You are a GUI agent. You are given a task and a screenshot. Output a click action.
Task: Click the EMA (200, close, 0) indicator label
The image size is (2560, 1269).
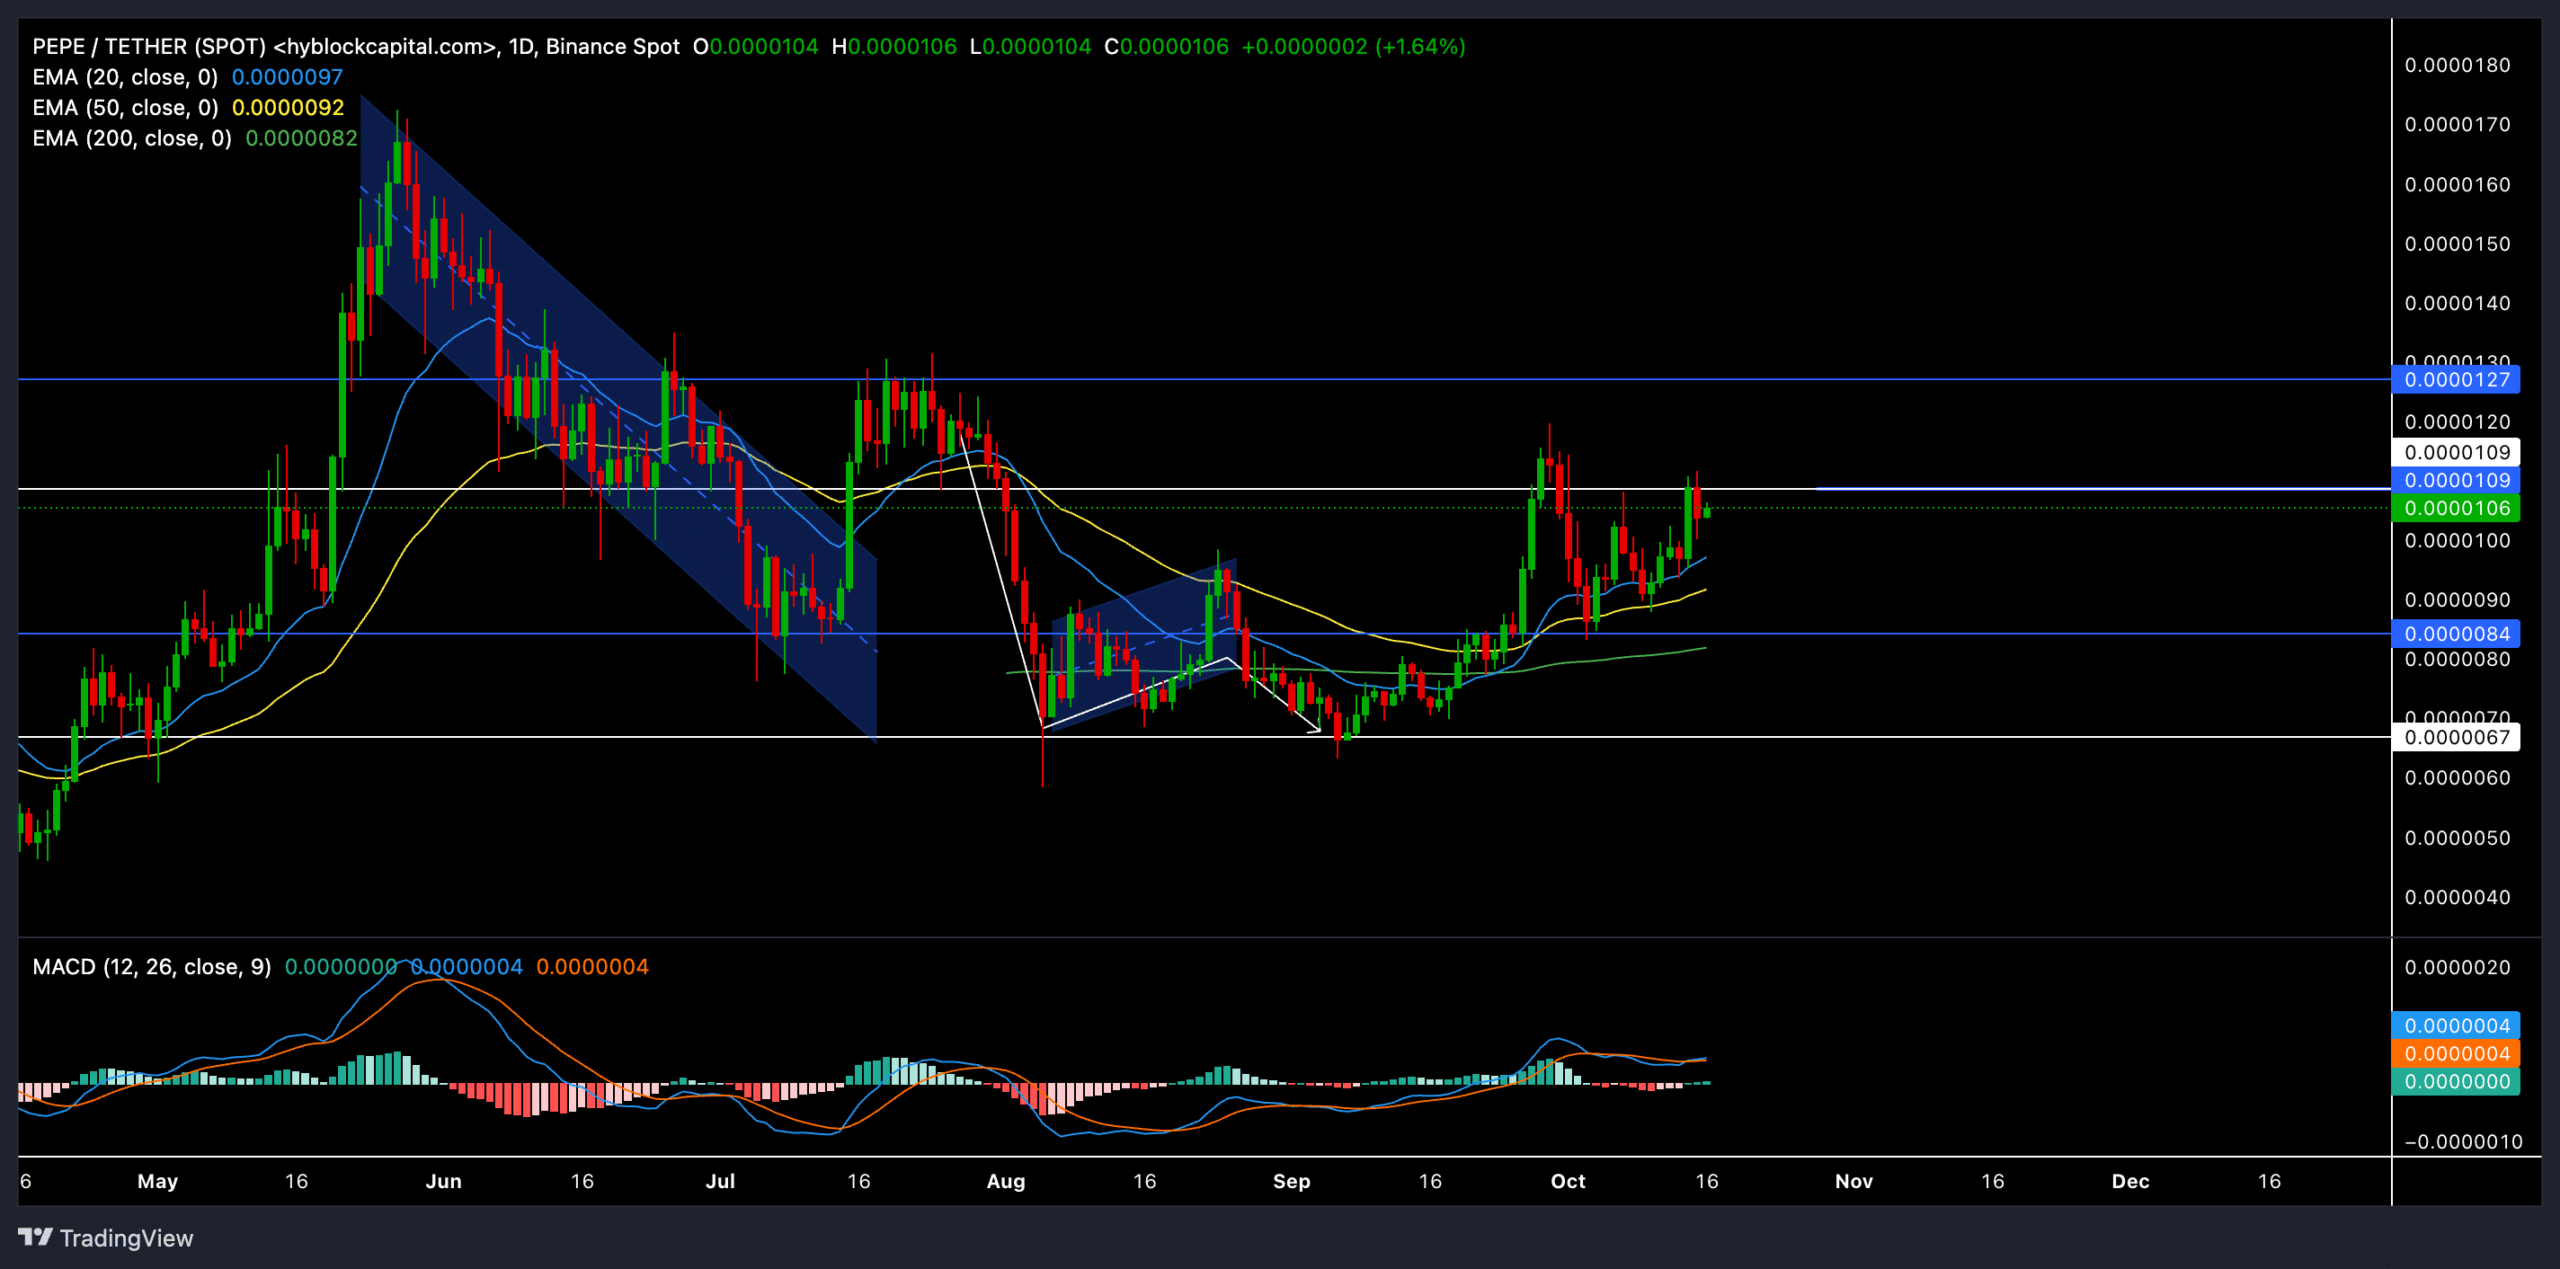132,138
